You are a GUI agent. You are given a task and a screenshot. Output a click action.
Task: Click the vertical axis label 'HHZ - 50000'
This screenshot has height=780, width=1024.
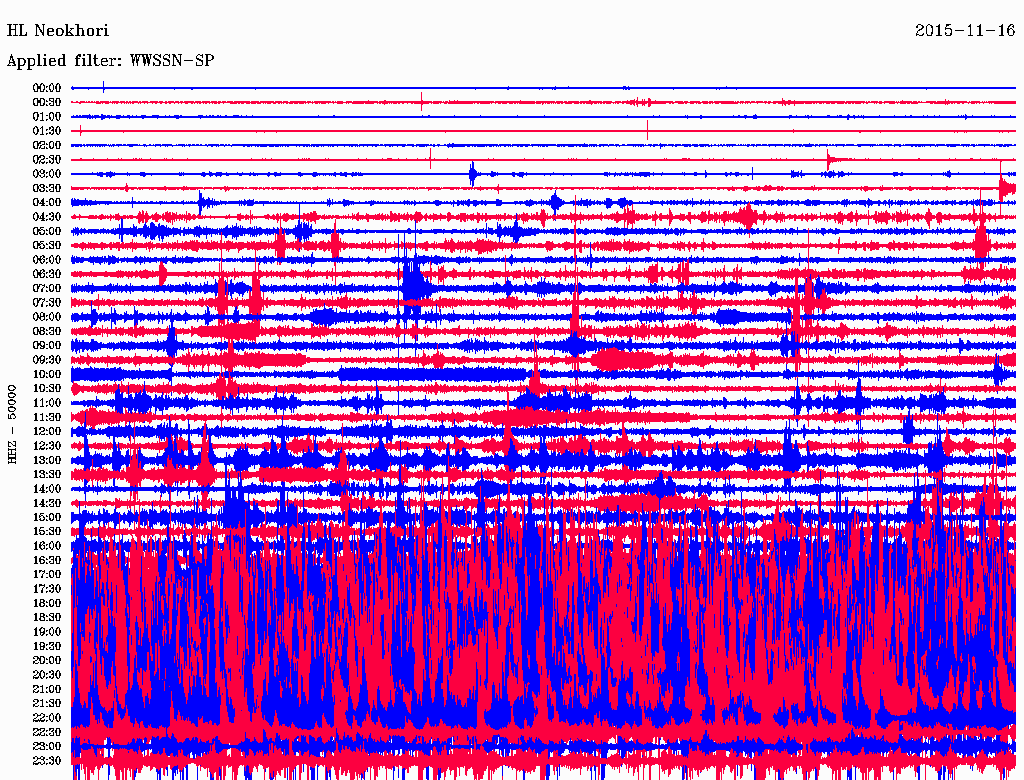[x=12, y=424]
